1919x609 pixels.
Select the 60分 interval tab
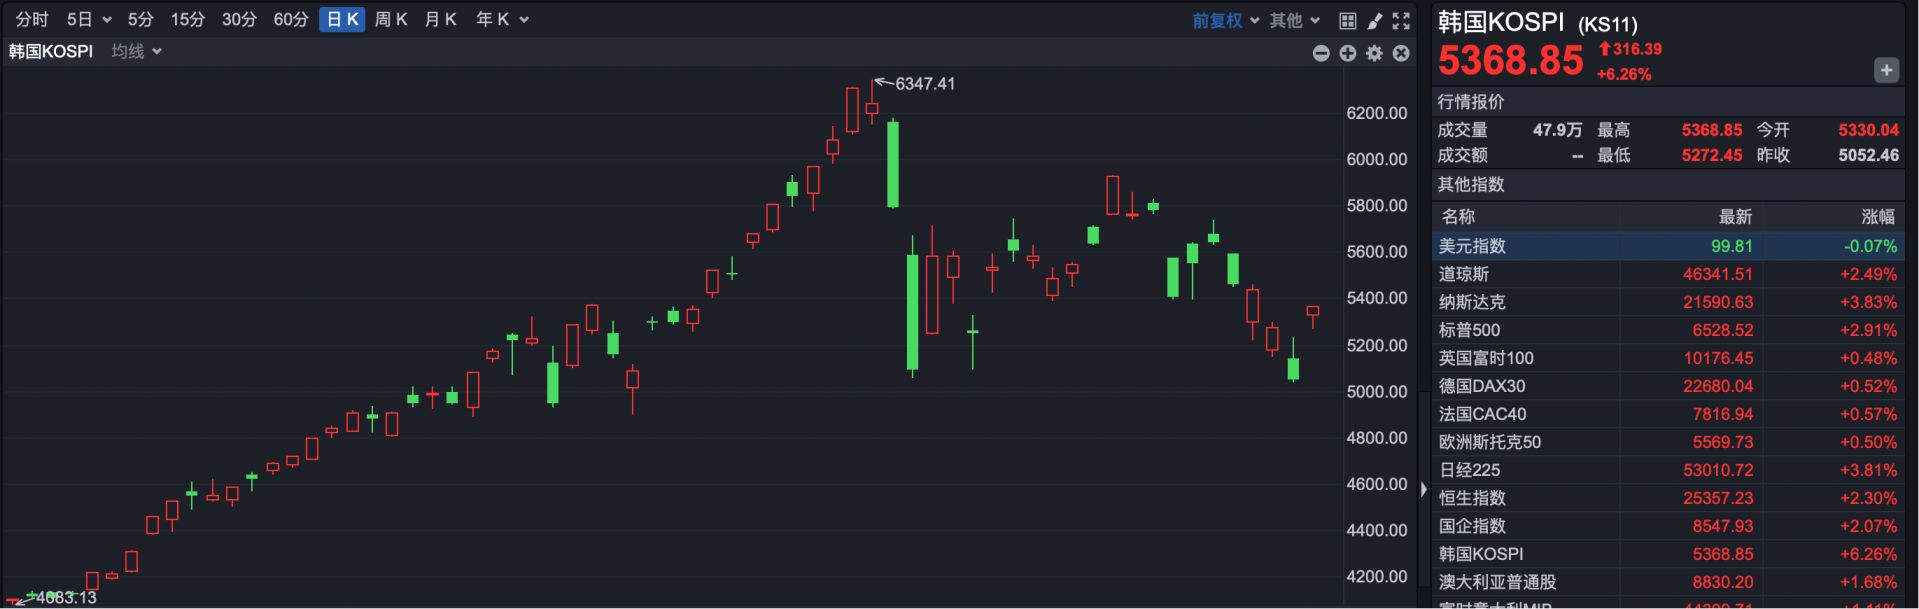click(x=291, y=19)
